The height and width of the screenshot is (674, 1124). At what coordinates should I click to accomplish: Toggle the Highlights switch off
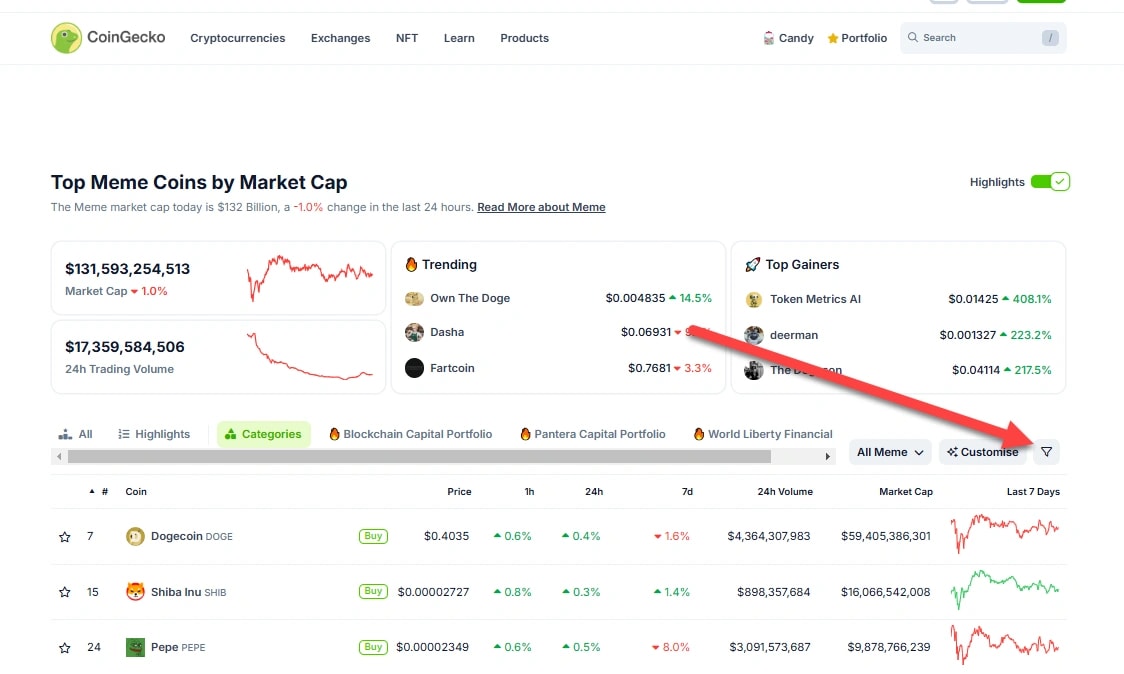click(x=1050, y=182)
